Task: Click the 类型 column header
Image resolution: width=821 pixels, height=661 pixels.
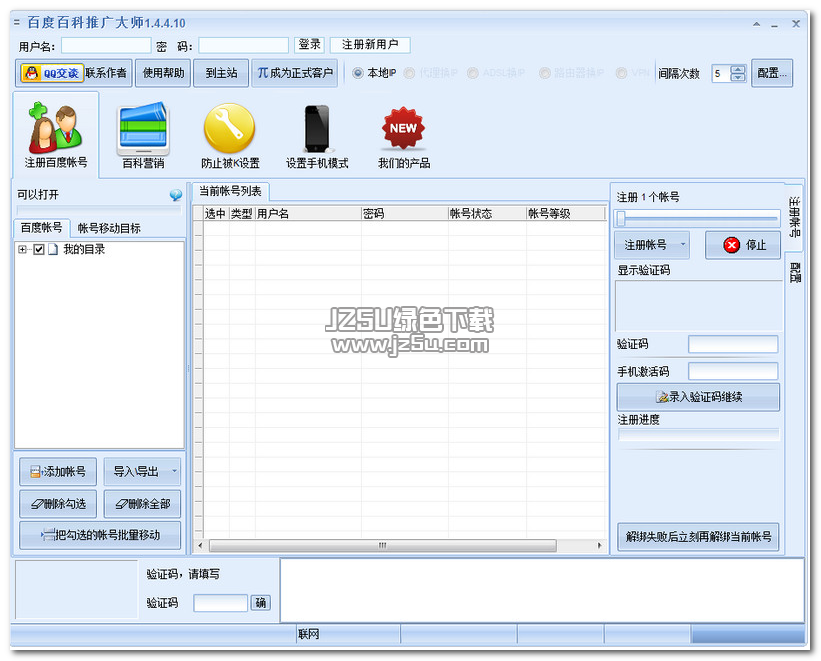Action: [x=242, y=214]
